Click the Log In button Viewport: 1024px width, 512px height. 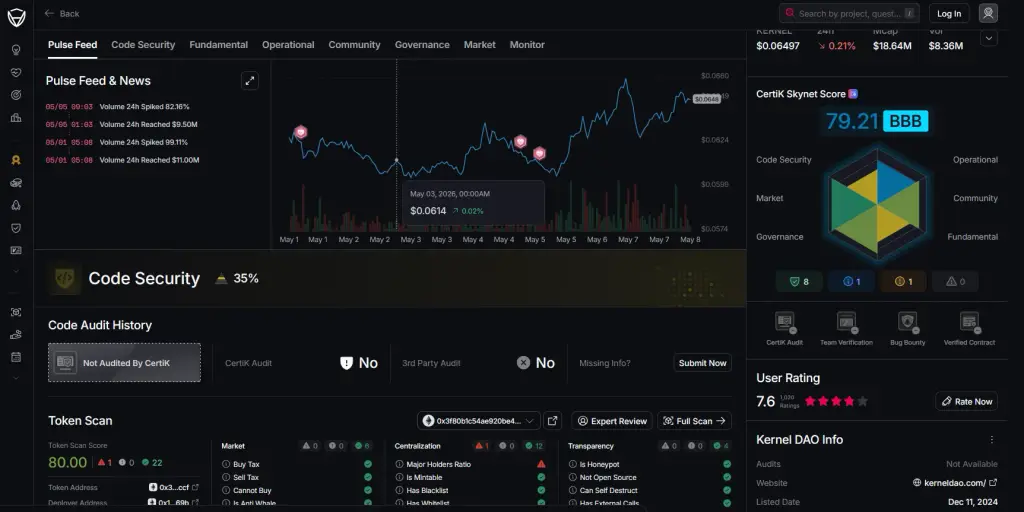pyautogui.click(x=949, y=13)
